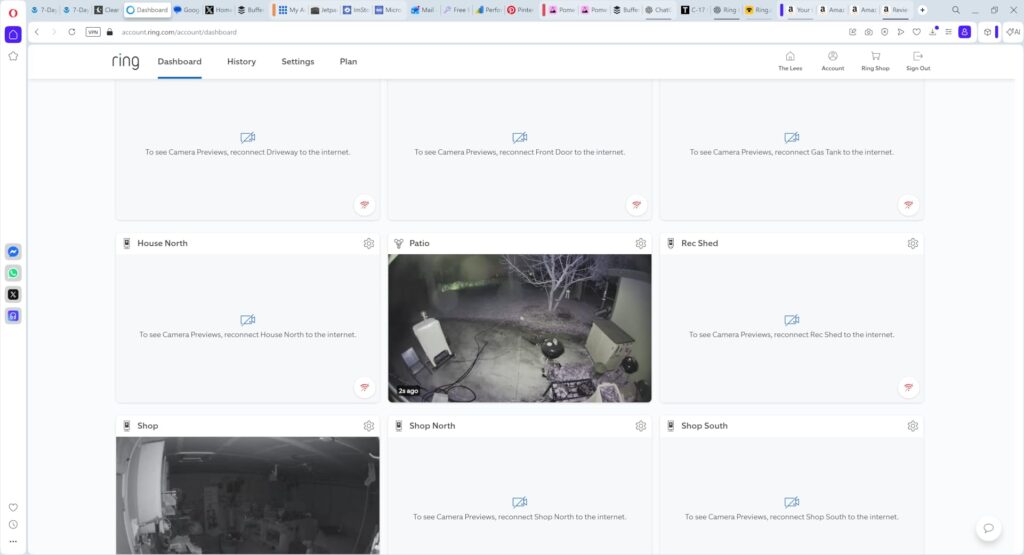This screenshot has height=555, width=1024.
Task: Click the Sign Out button
Action: (x=918, y=61)
